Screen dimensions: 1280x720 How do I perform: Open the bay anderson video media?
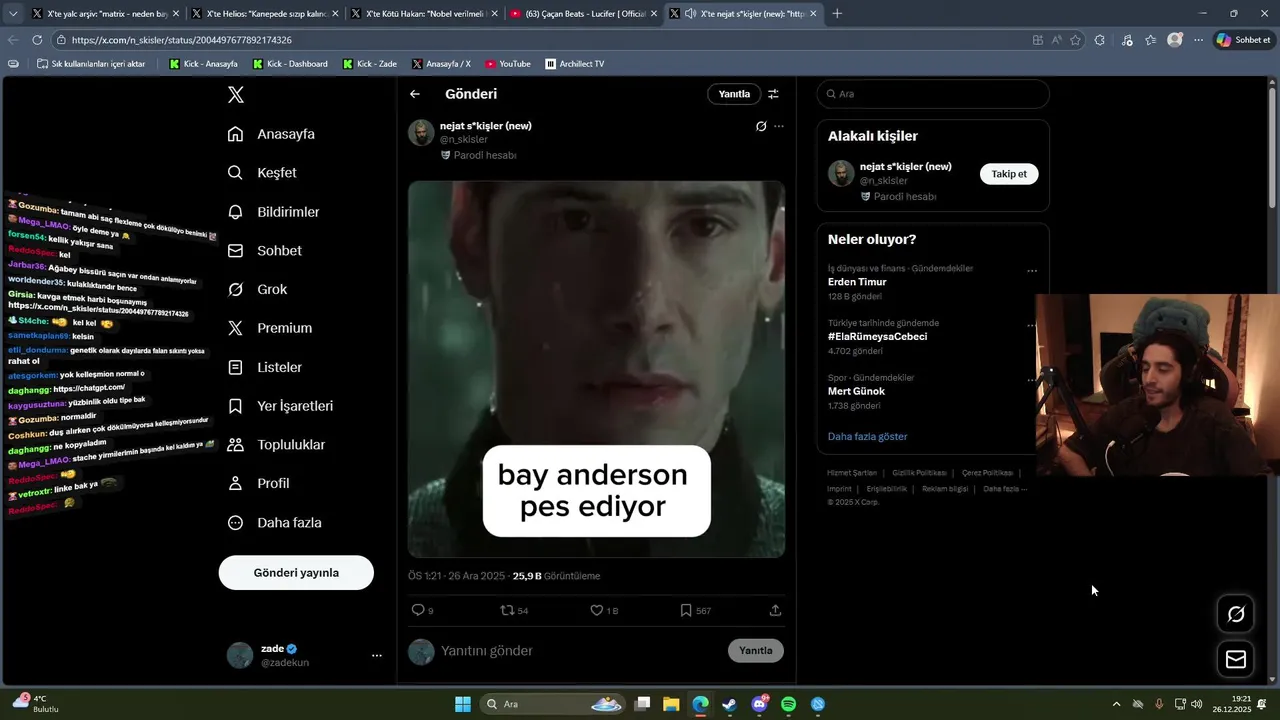click(596, 369)
